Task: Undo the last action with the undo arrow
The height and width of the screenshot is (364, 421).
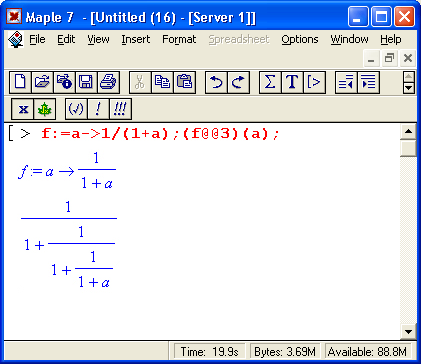Action: tap(216, 82)
